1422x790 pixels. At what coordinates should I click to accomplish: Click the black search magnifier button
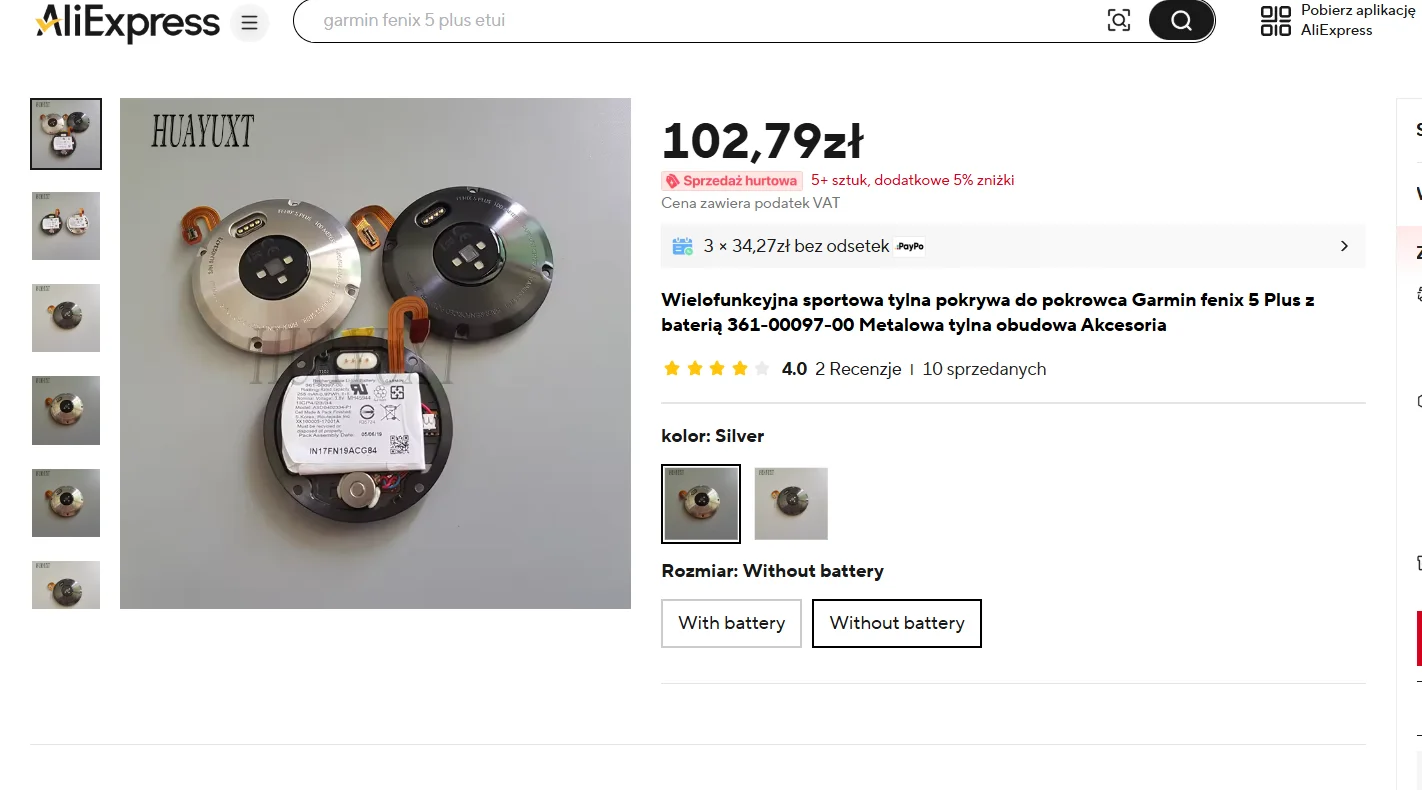[1181, 20]
